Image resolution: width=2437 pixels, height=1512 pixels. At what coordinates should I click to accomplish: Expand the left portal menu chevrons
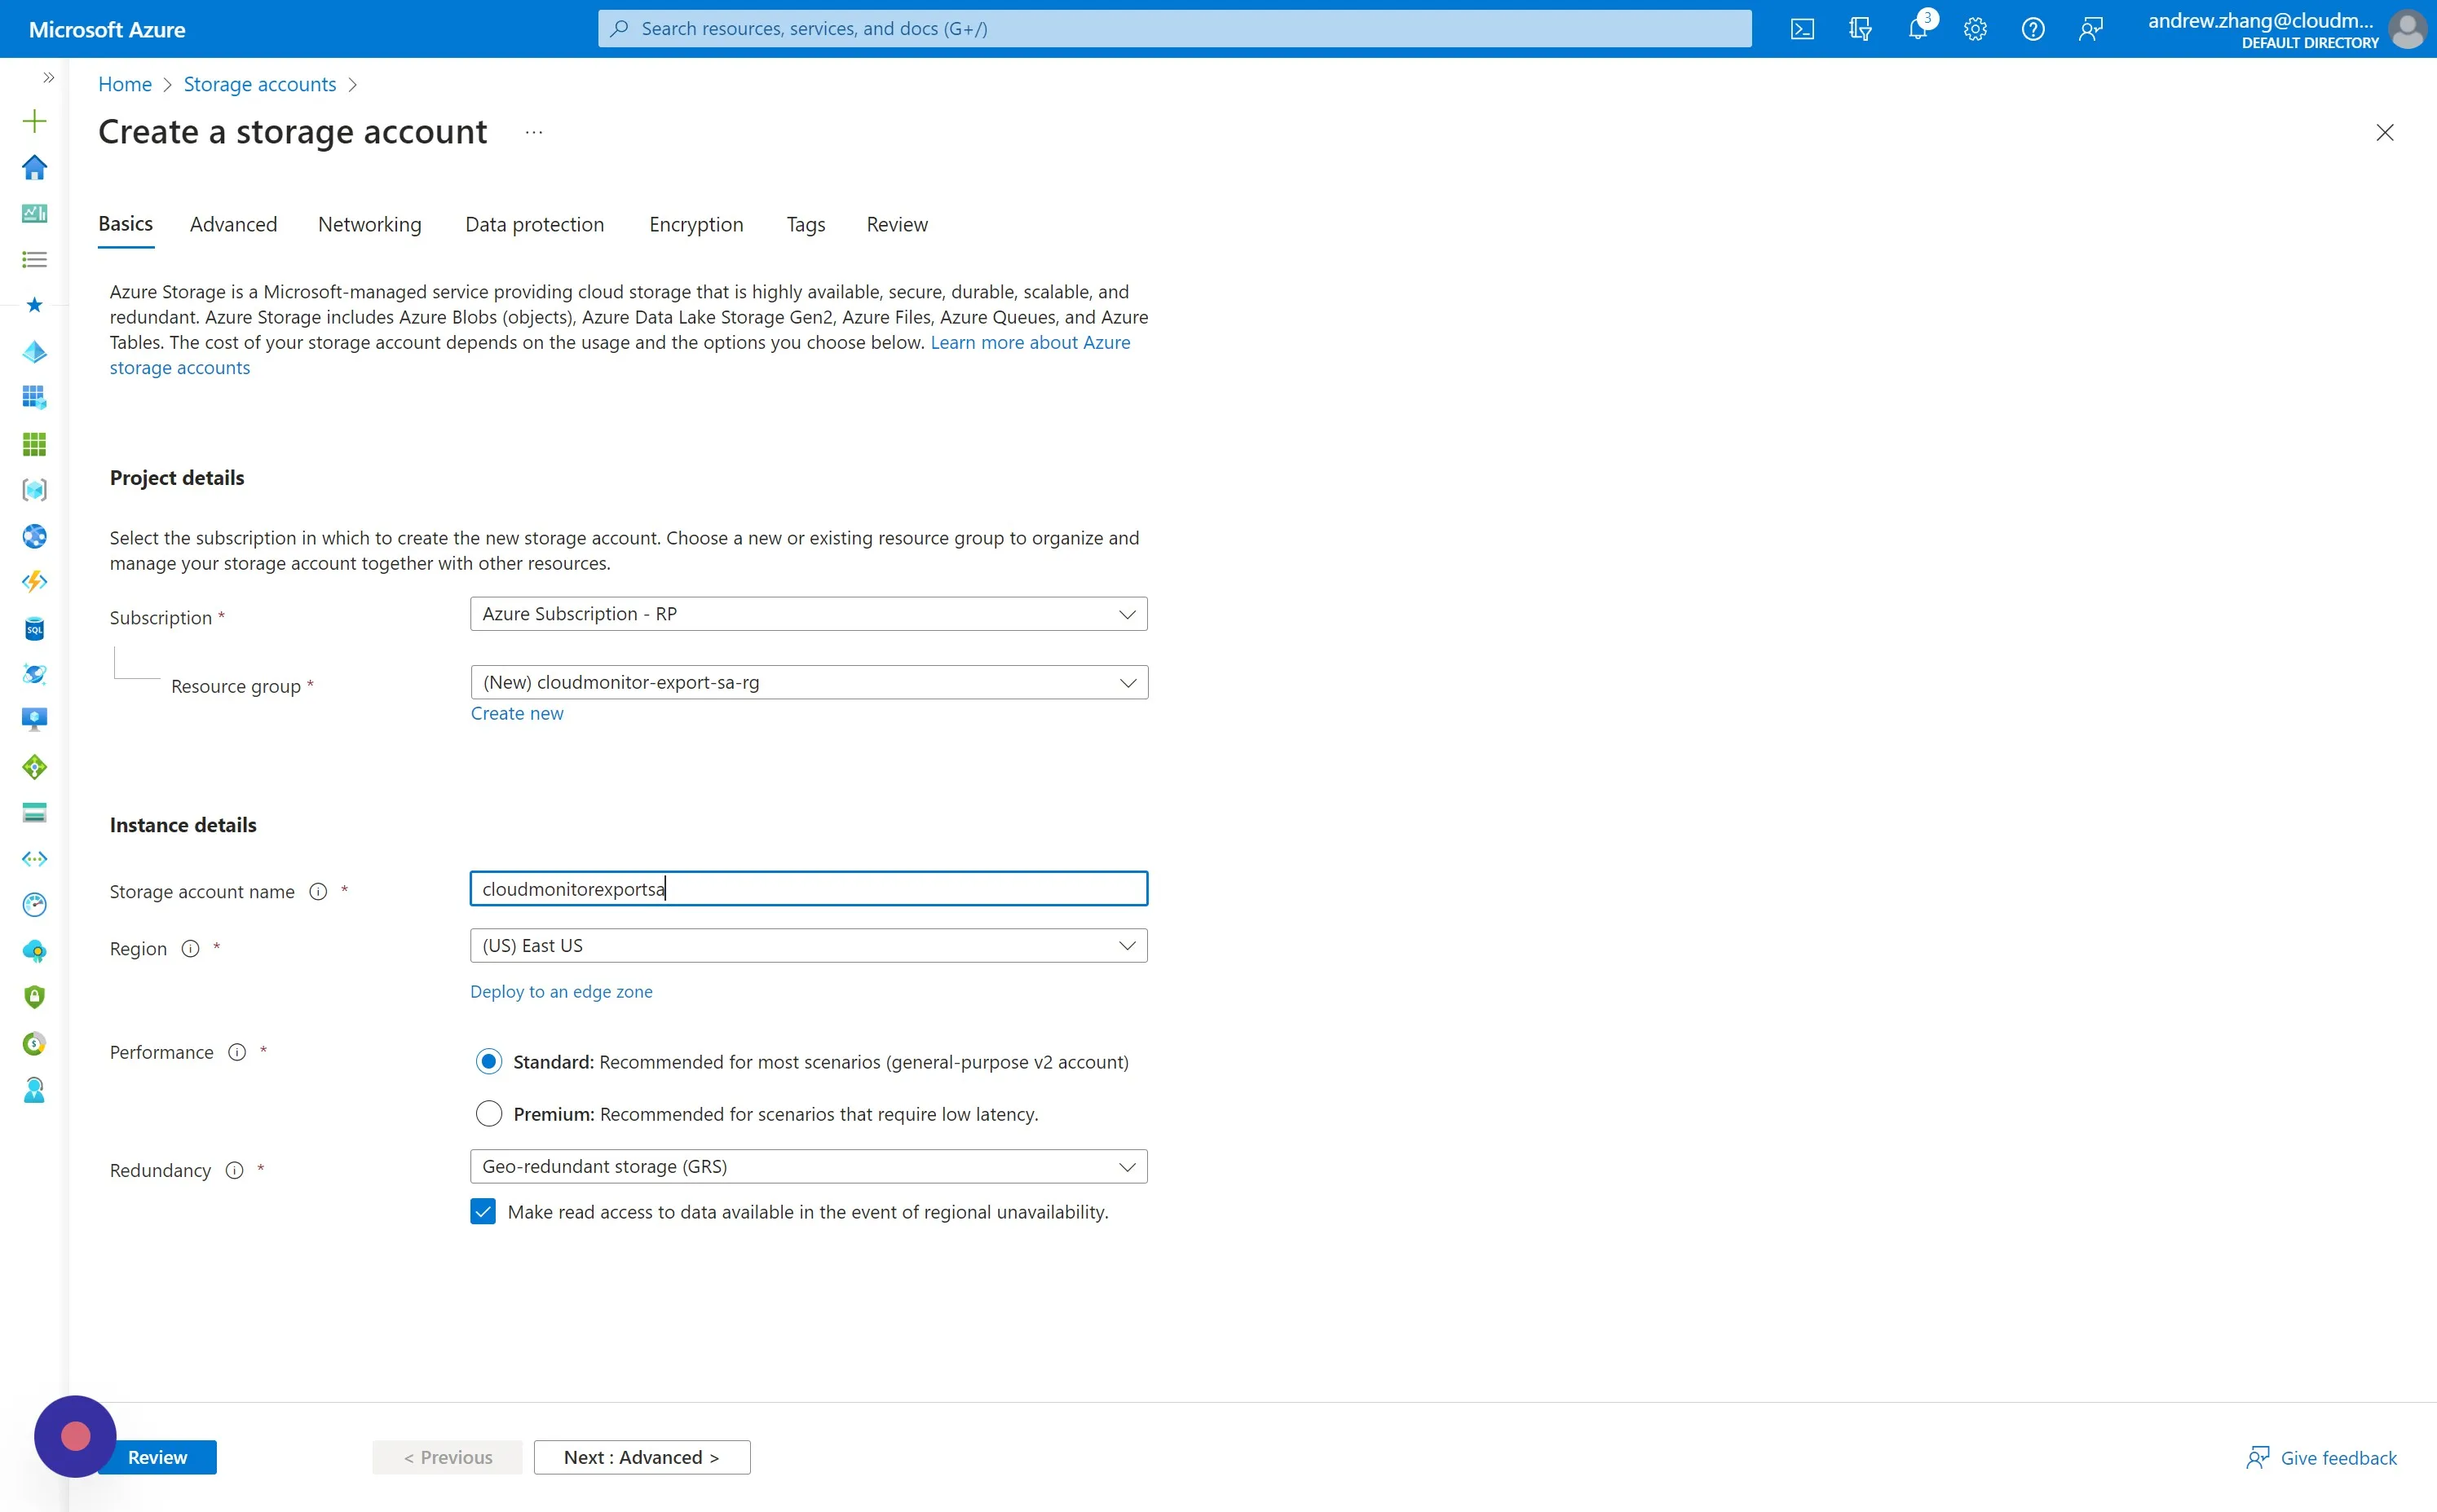click(x=48, y=77)
